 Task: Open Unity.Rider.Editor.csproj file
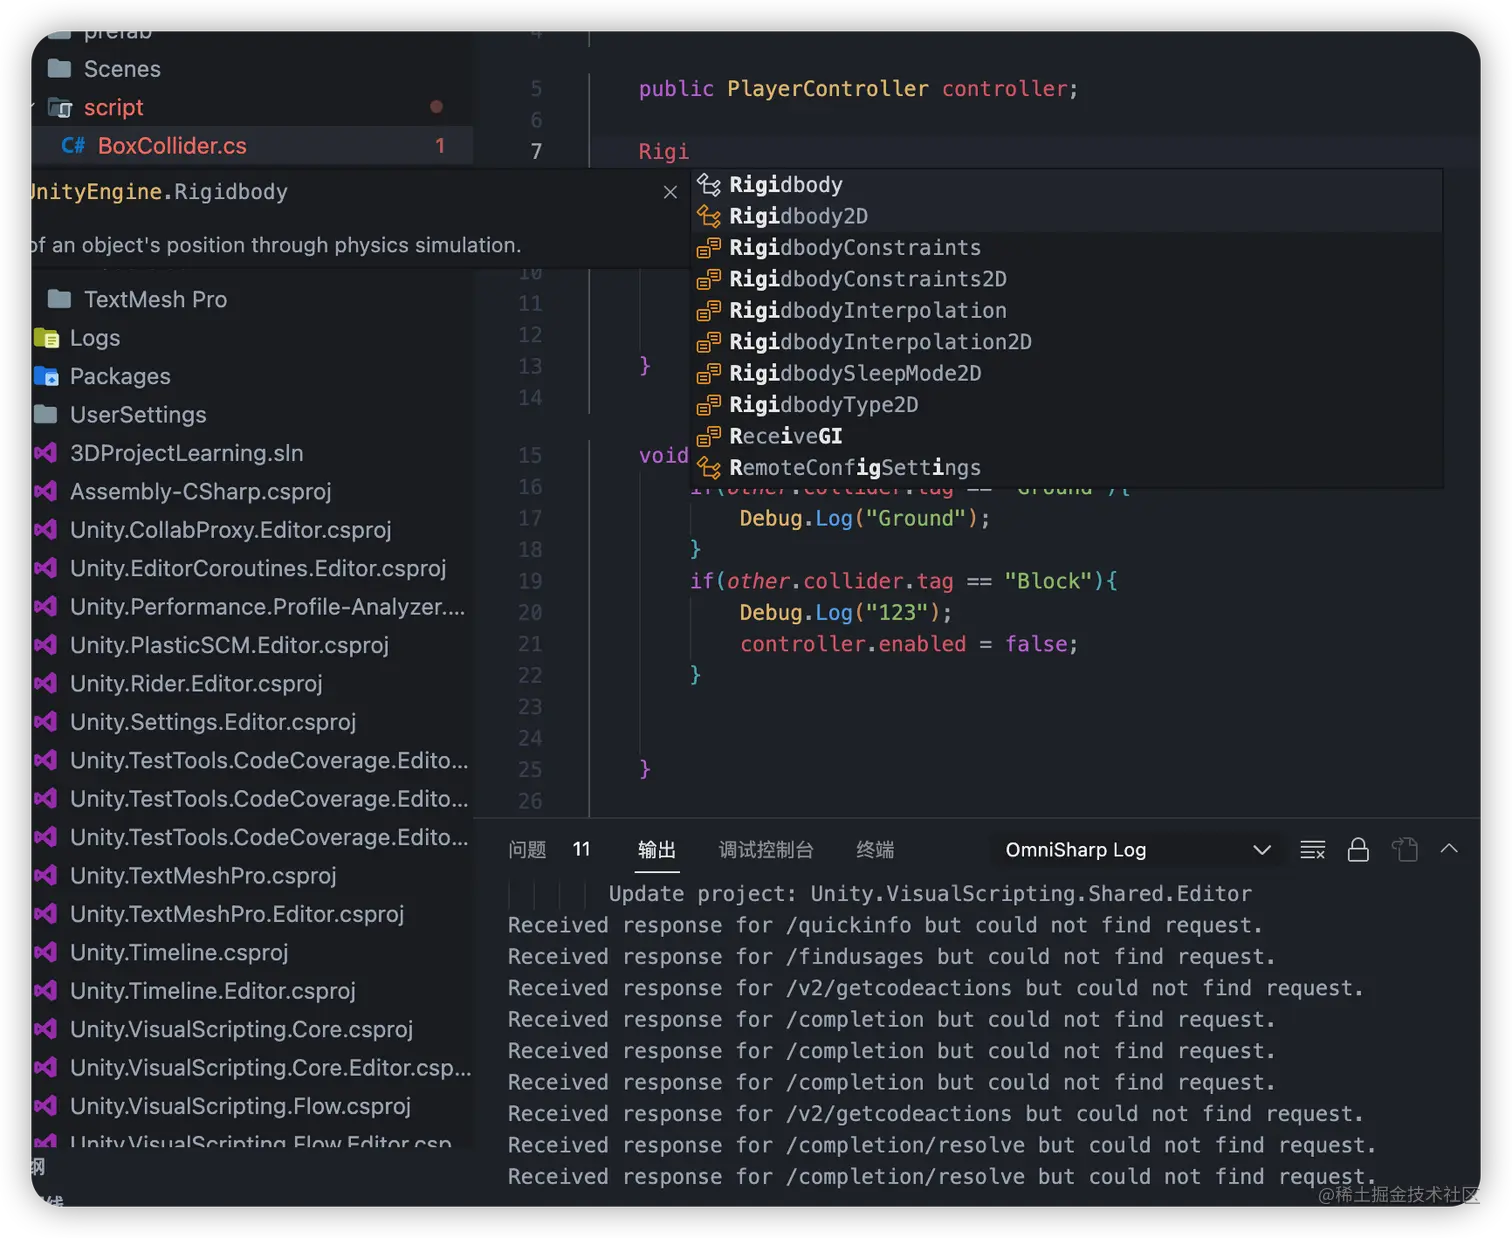pos(252,683)
